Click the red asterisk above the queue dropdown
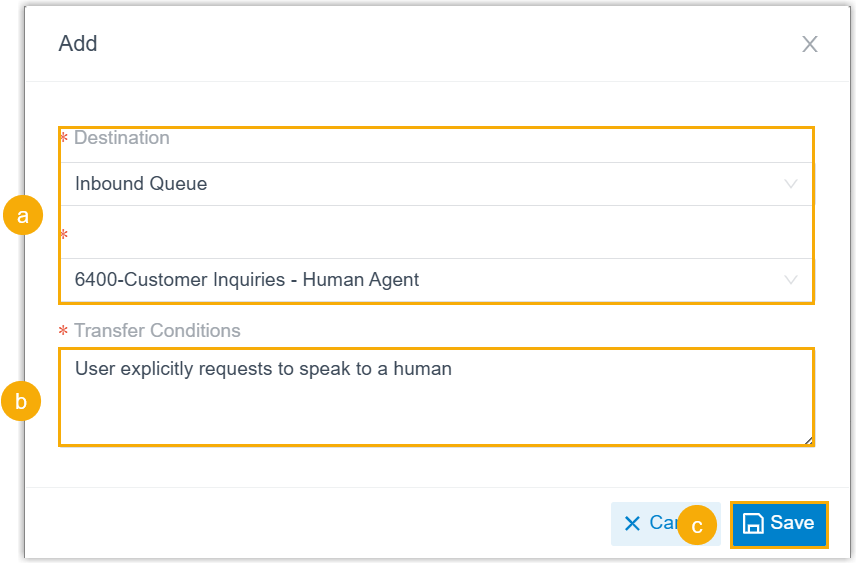Image resolution: width=857 pixels, height=564 pixels. 64,236
